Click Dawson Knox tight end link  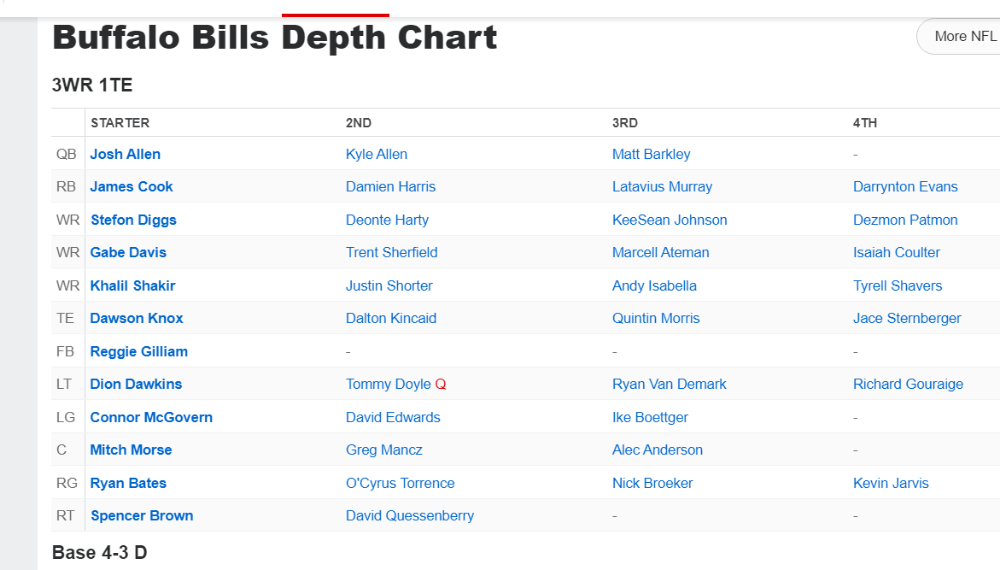(x=136, y=318)
